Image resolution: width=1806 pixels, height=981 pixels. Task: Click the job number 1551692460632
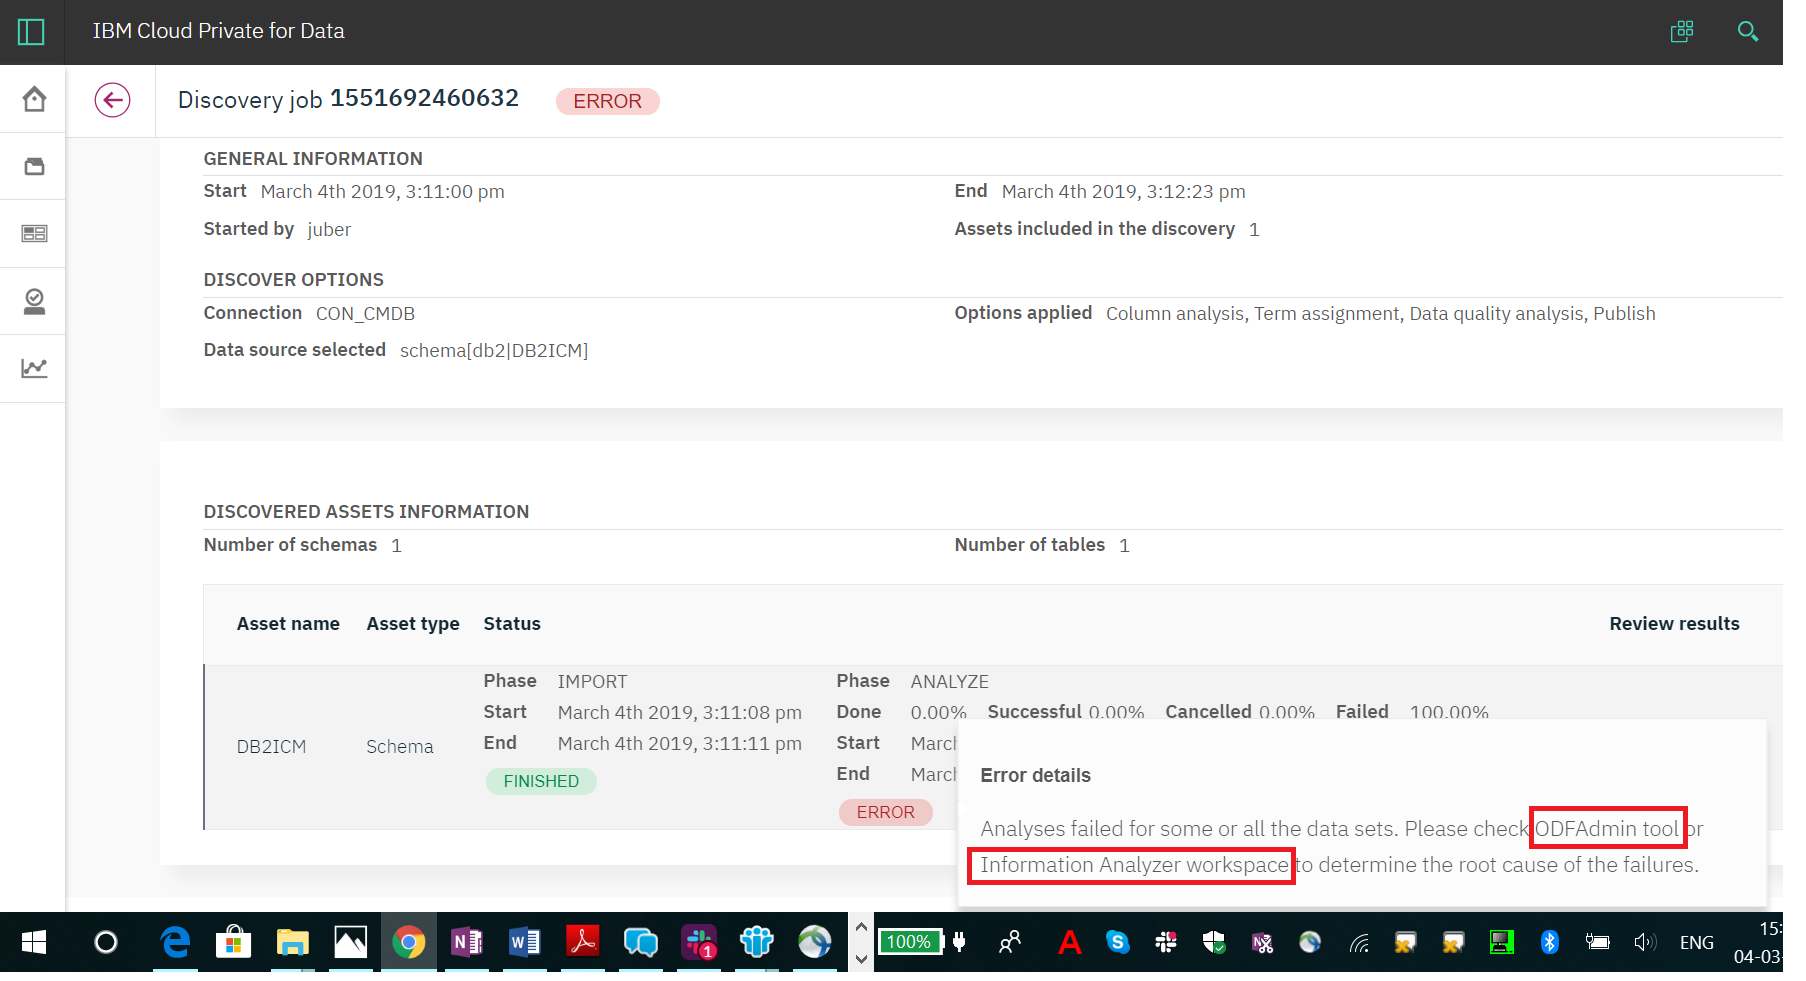[x=424, y=98]
